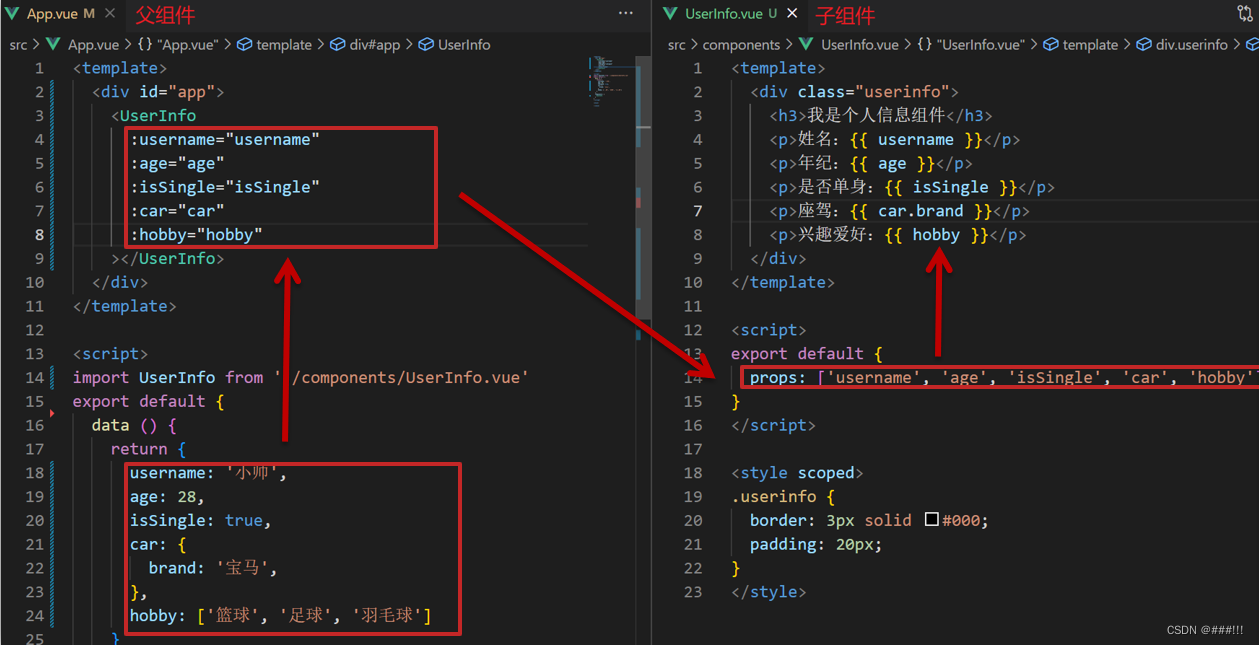Expand the src breadcrumb in the left editor

point(16,44)
